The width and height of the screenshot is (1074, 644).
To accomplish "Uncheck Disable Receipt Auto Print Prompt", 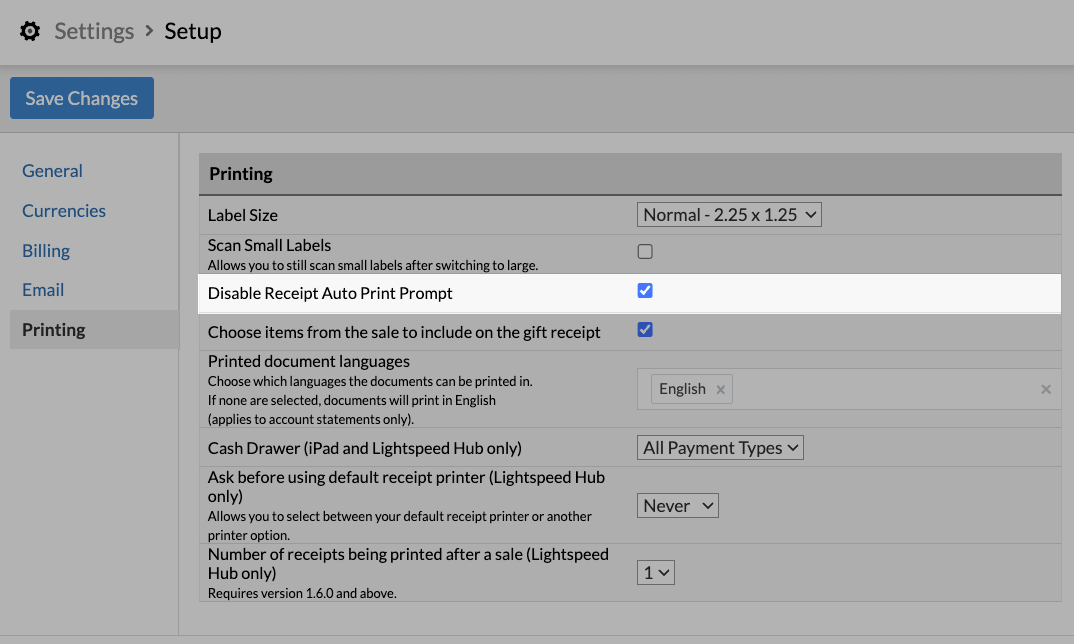I will (x=645, y=290).
